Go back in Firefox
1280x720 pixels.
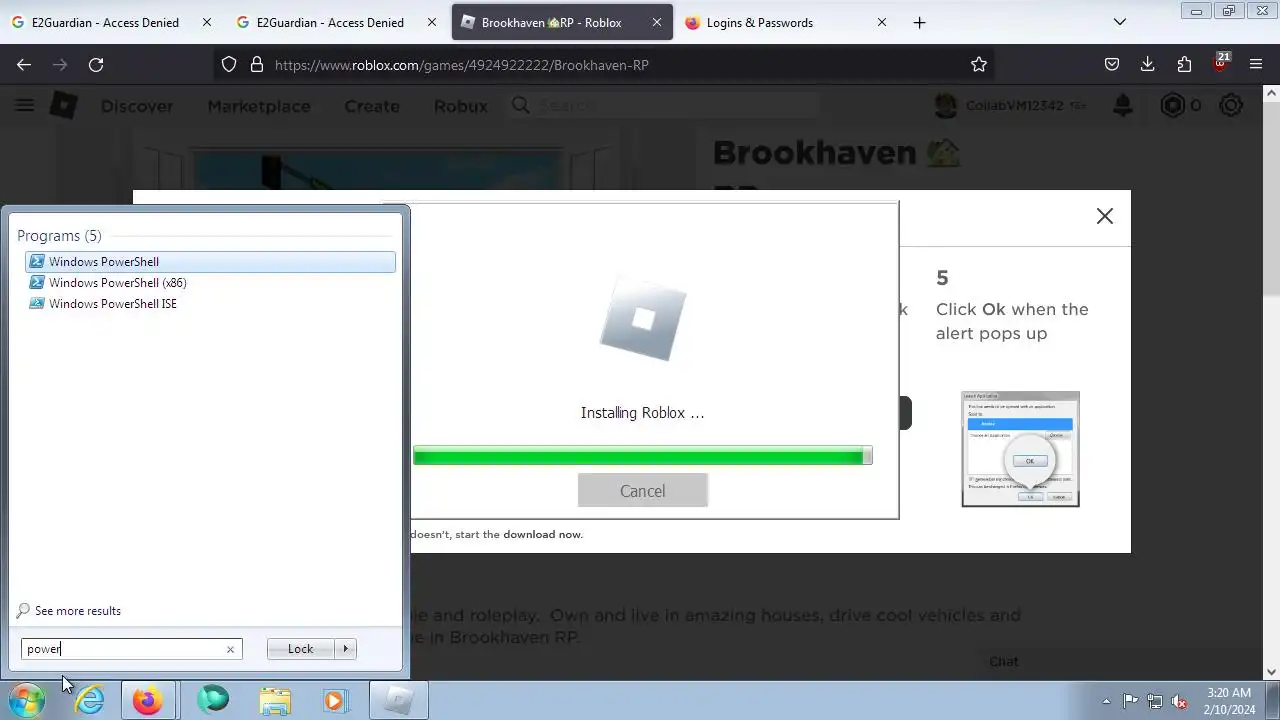coord(24,64)
